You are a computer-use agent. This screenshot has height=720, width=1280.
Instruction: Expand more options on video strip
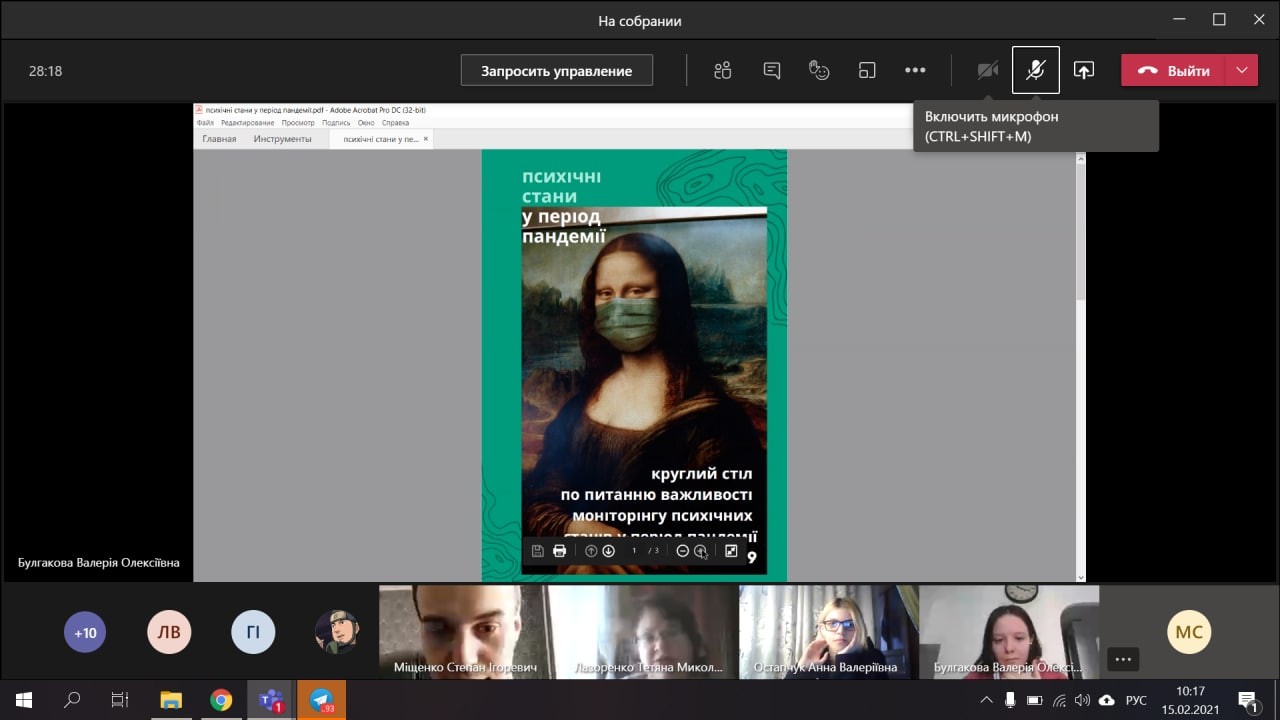click(1123, 659)
